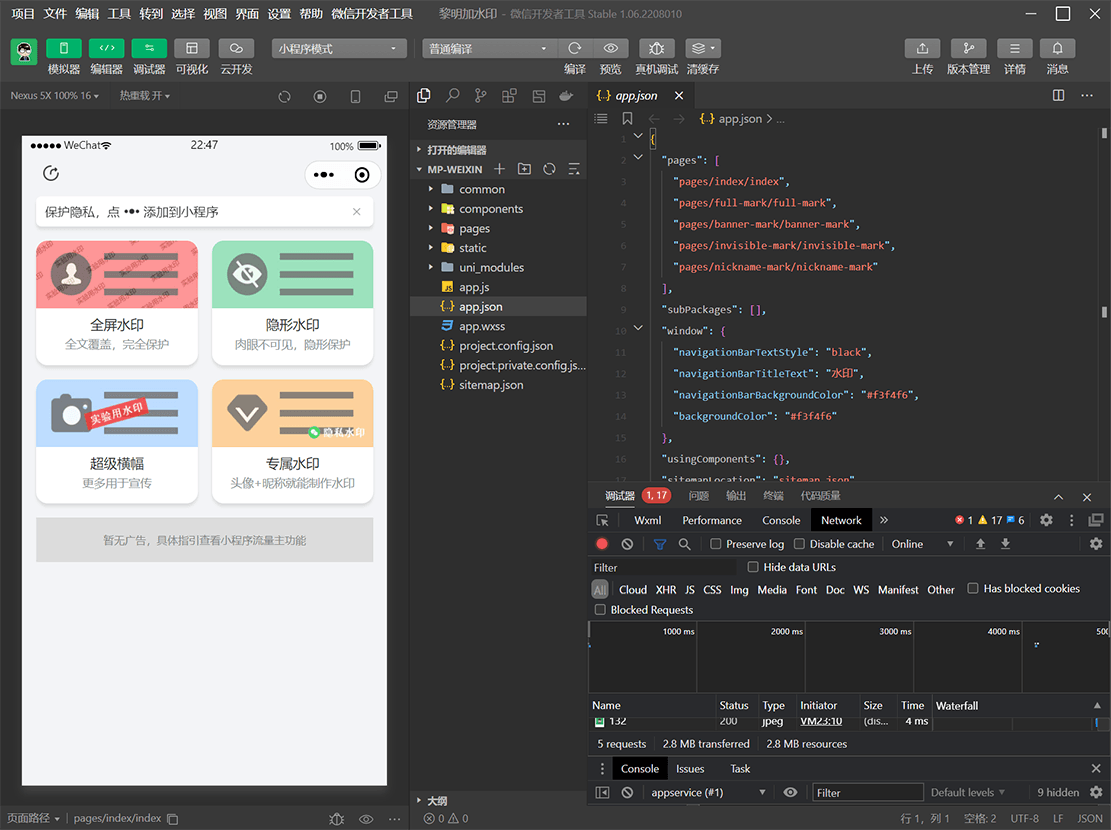The image size is (1111, 830).
Task: Toggle the simulator panel button
Action: point(64,48)
